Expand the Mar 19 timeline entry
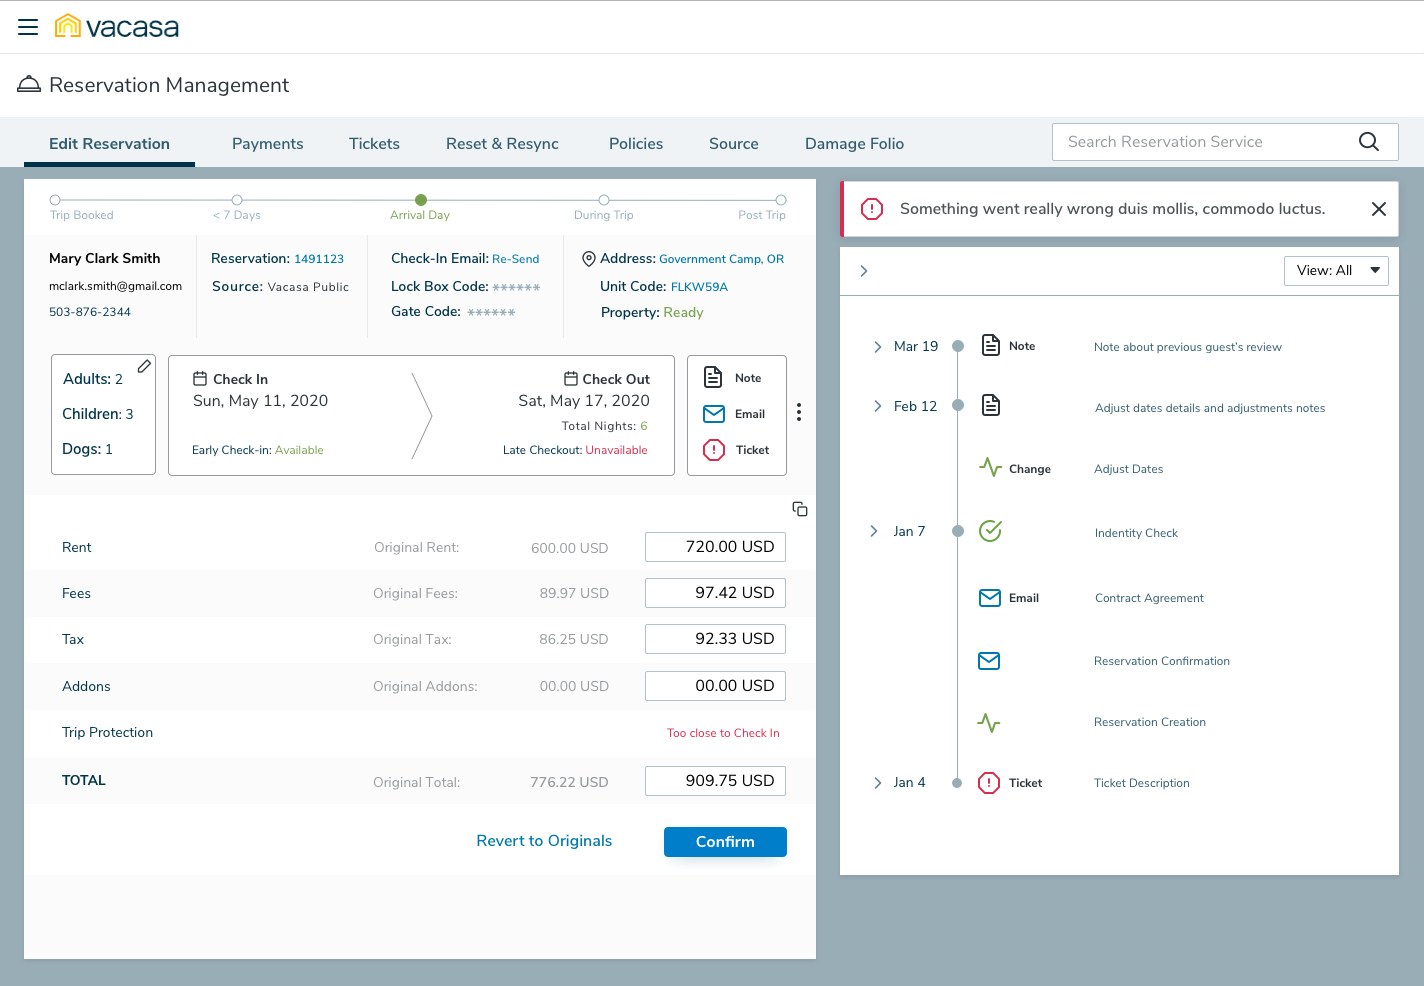The image size is (1424, 986). 877,346
